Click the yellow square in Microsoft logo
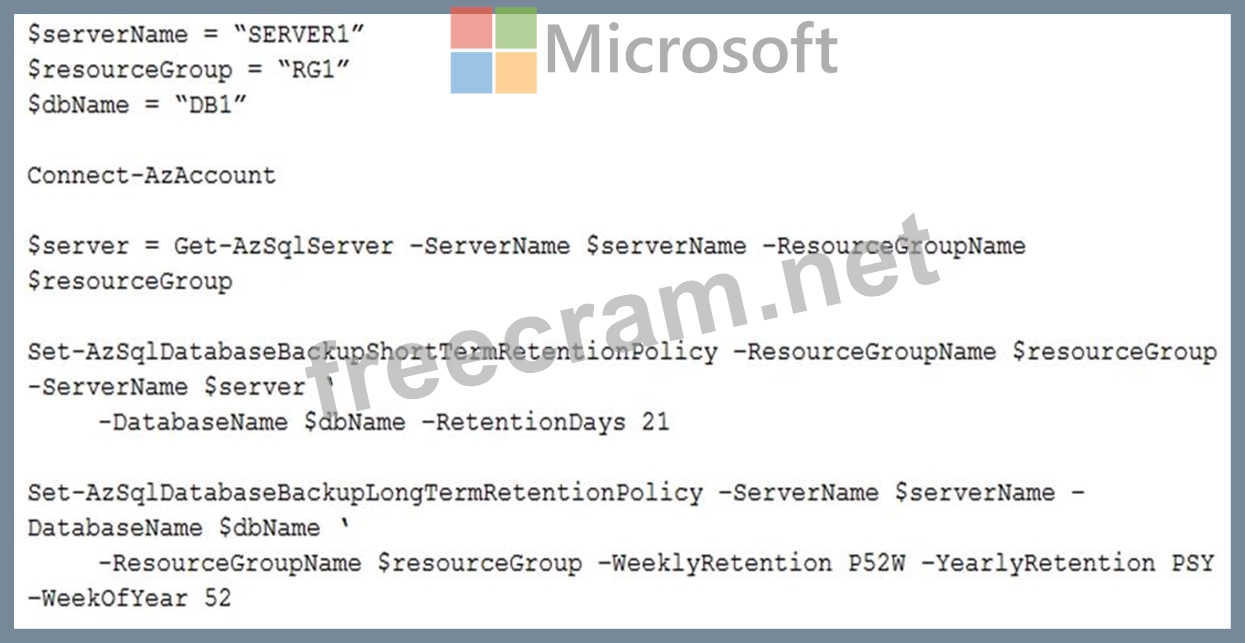Screen dimensions: 1245x643 [x=516, y=72]
